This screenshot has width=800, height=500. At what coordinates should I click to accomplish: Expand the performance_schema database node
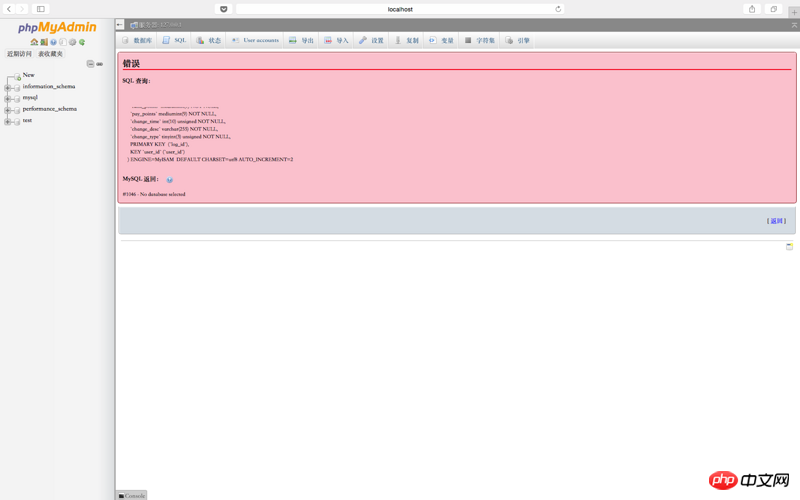(x=7, y=110)
